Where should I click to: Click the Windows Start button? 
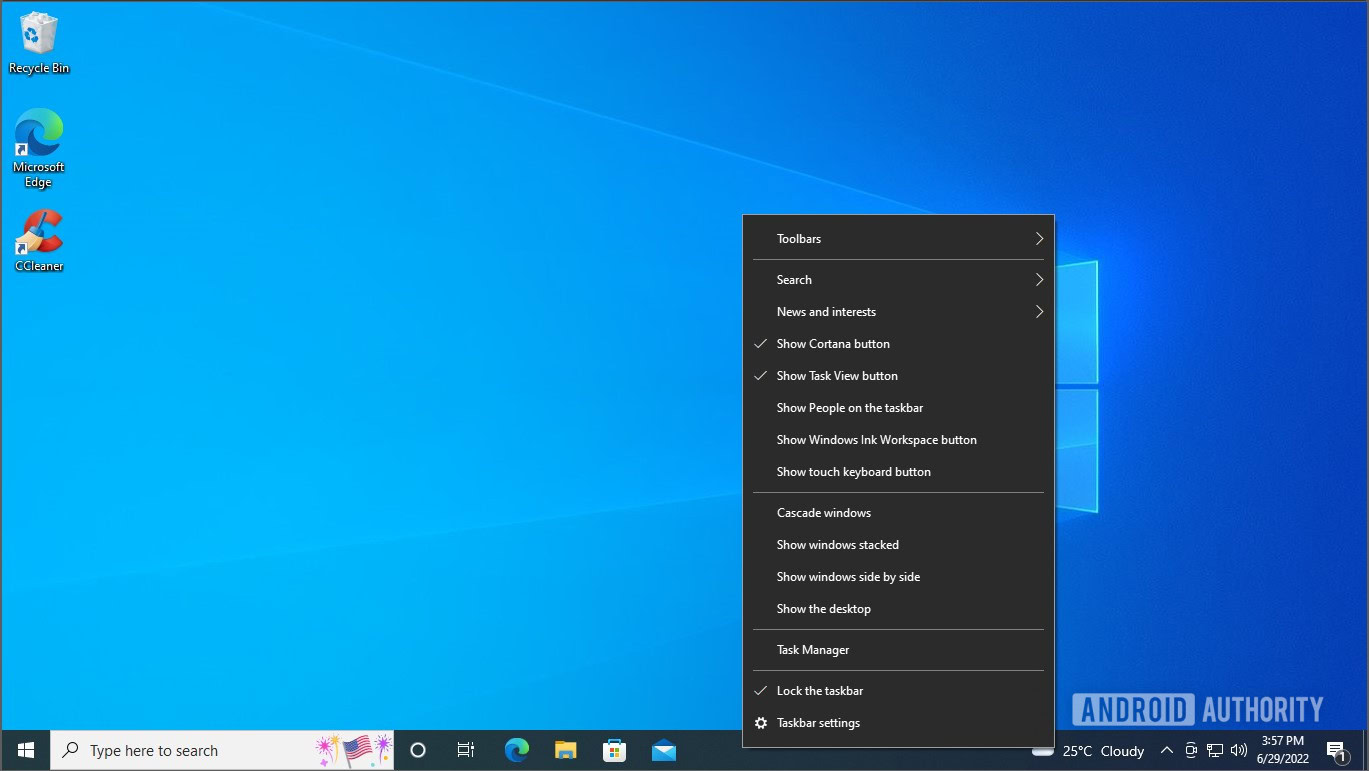pos(26,750)
